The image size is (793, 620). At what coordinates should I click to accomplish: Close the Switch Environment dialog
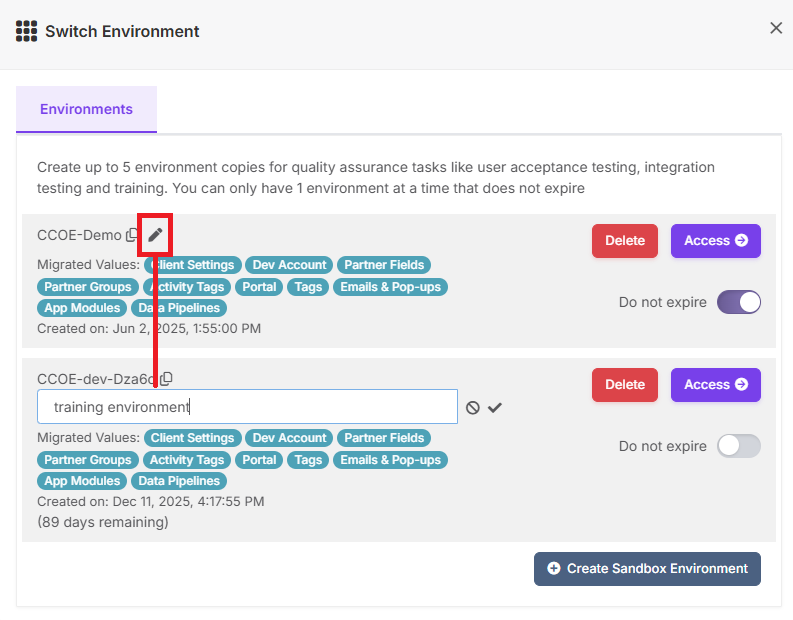click(x=776, y=28)
